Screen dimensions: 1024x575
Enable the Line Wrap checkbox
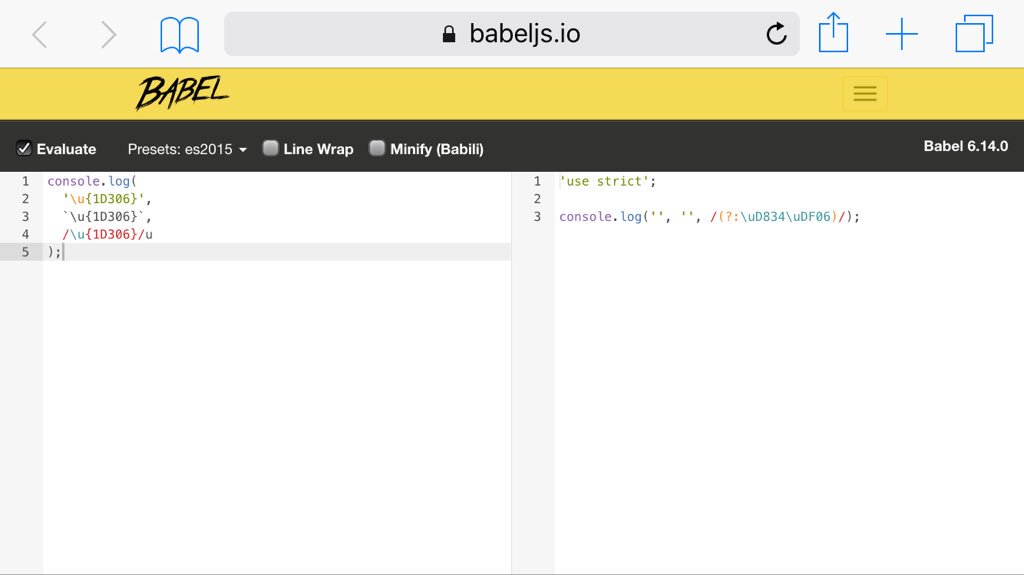[x=270, y=148]
